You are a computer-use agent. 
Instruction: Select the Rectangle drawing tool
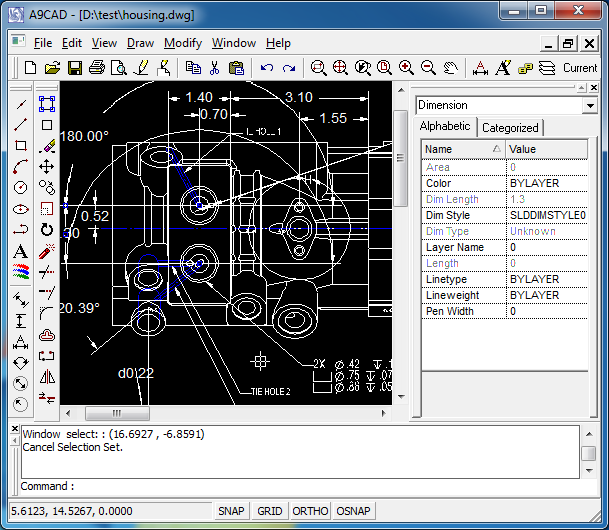pyautogui.click(x=21, y=146)
